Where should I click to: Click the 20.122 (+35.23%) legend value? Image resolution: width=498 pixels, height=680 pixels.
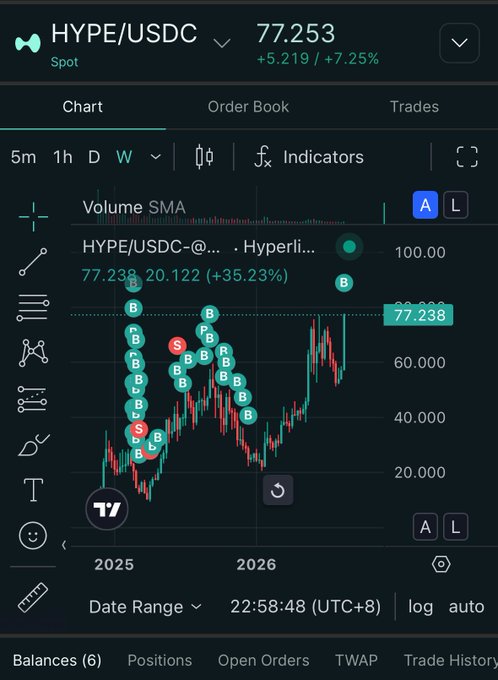[216, 275]
